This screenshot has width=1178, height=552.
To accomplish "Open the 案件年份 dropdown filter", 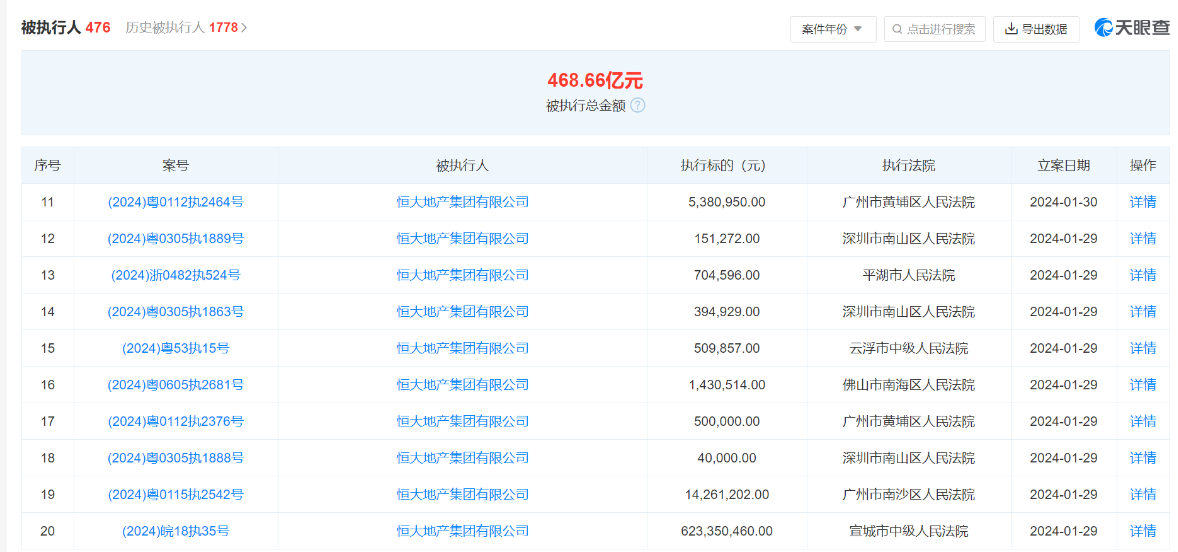I will [x=832, y=29].
